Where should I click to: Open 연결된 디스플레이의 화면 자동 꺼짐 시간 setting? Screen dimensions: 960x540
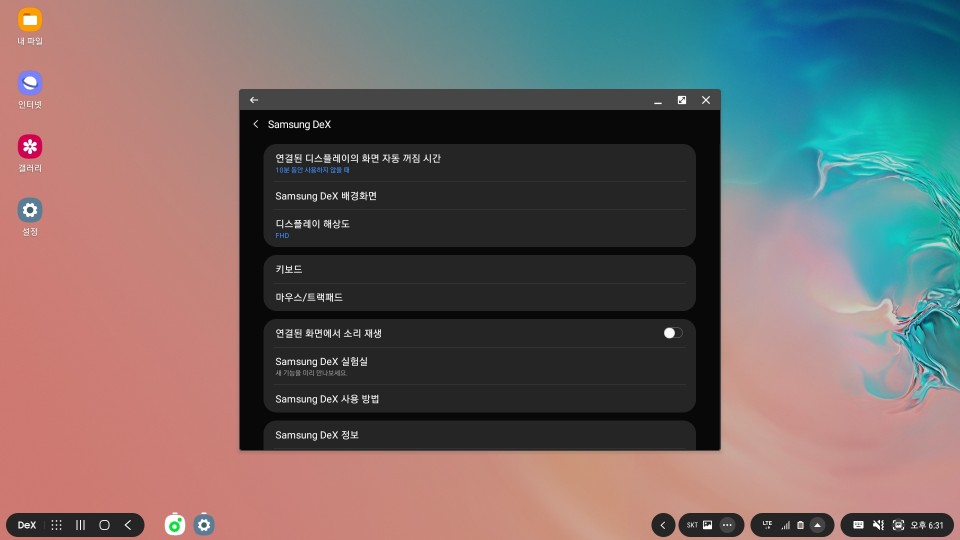(479, 163)
